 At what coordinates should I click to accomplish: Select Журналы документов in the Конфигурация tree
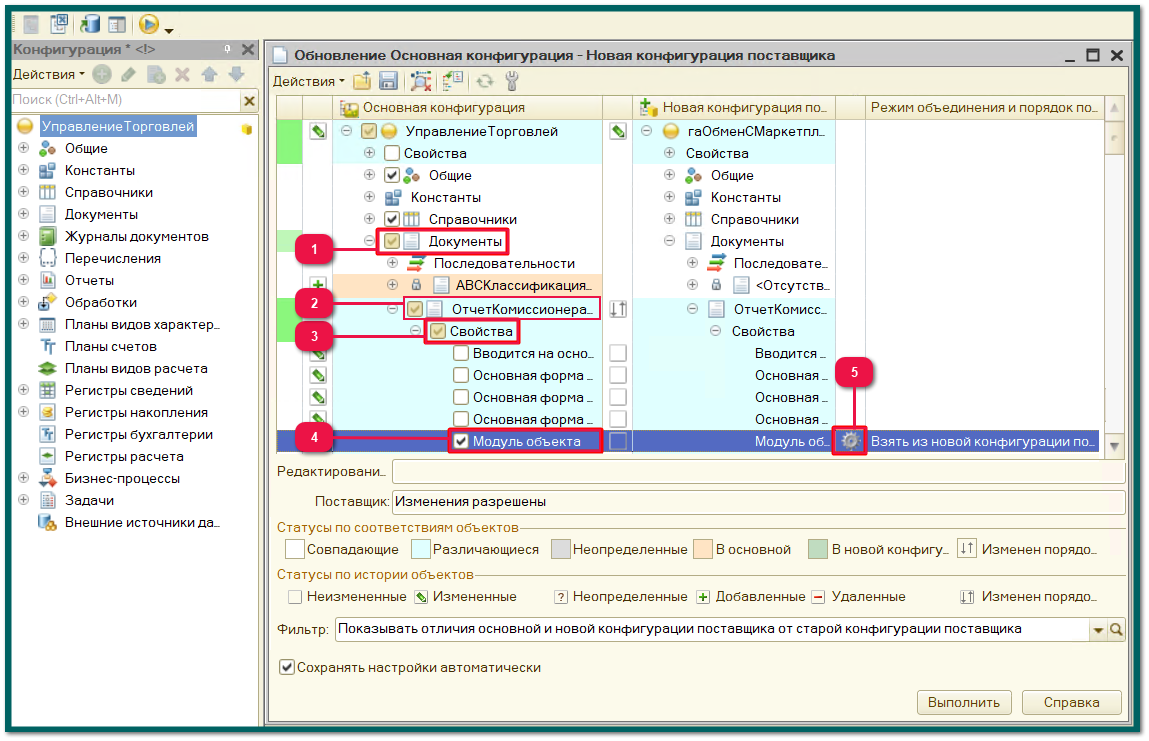[136, 236]
